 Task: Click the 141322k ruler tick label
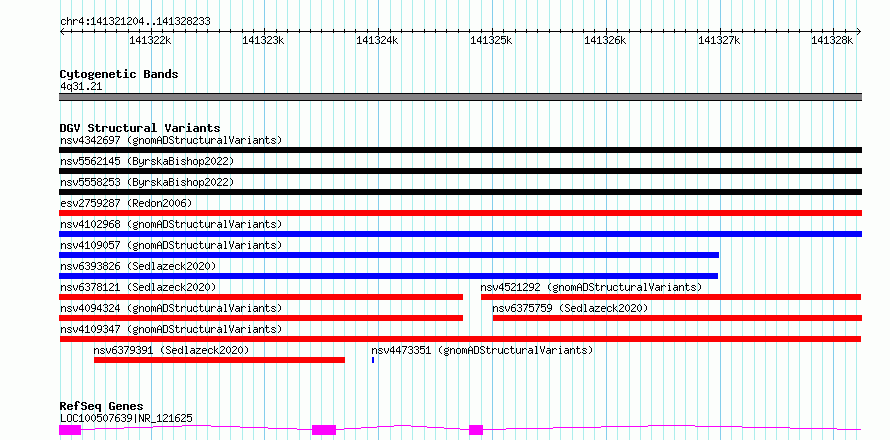(150, 41)
